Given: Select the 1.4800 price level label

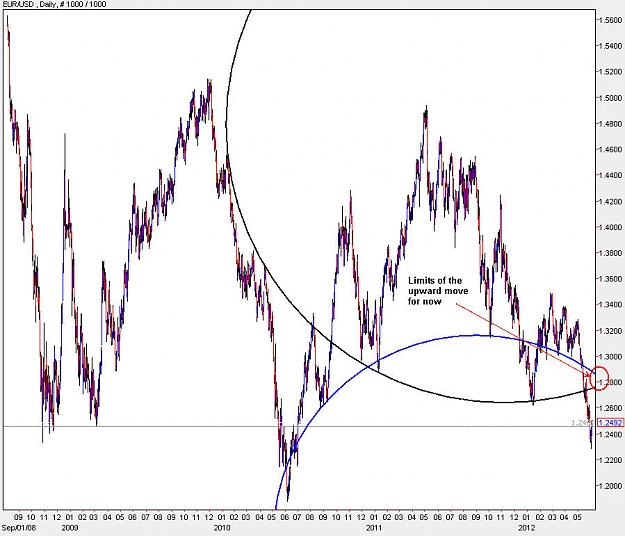Looking at the screenshot, I should click(x=611, y=124).
